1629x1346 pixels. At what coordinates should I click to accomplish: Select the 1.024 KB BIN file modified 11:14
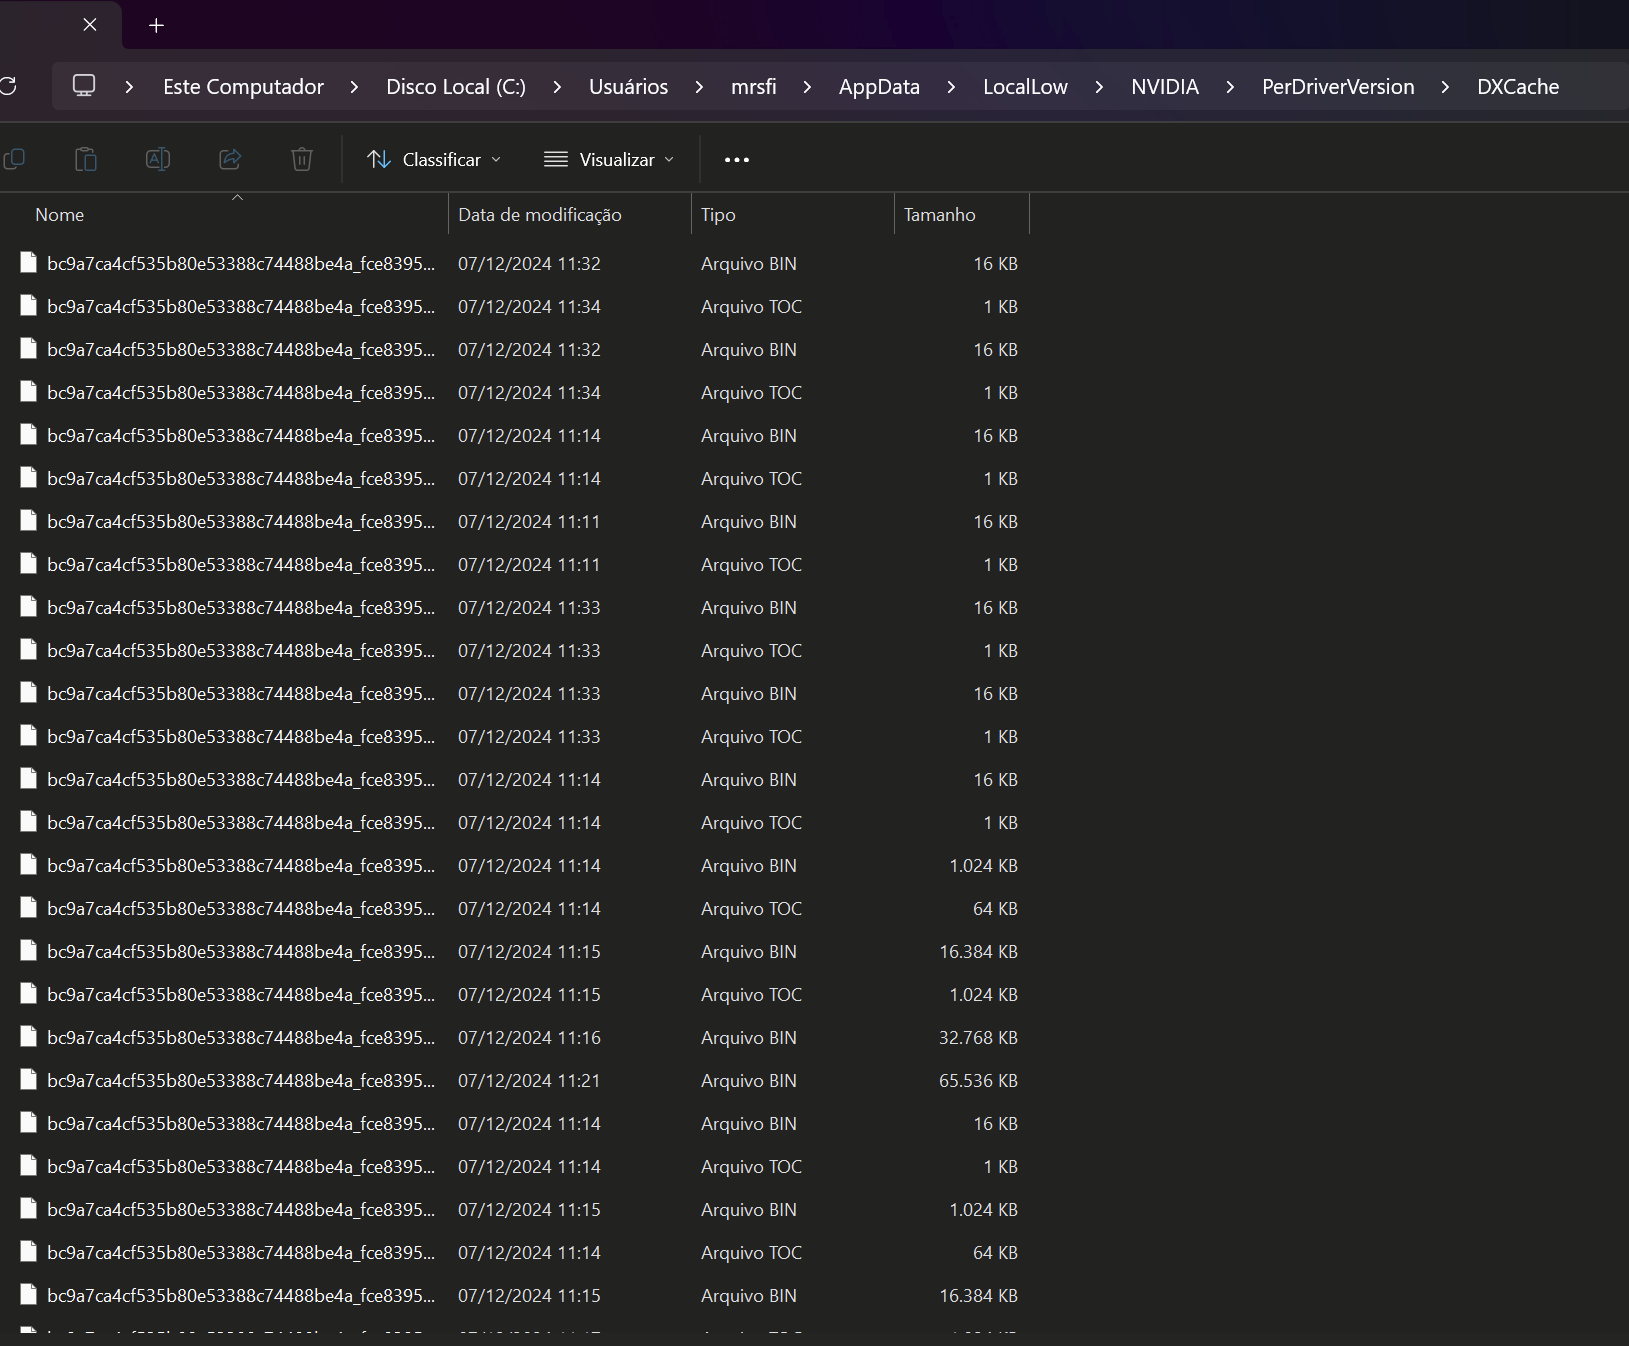519,865
